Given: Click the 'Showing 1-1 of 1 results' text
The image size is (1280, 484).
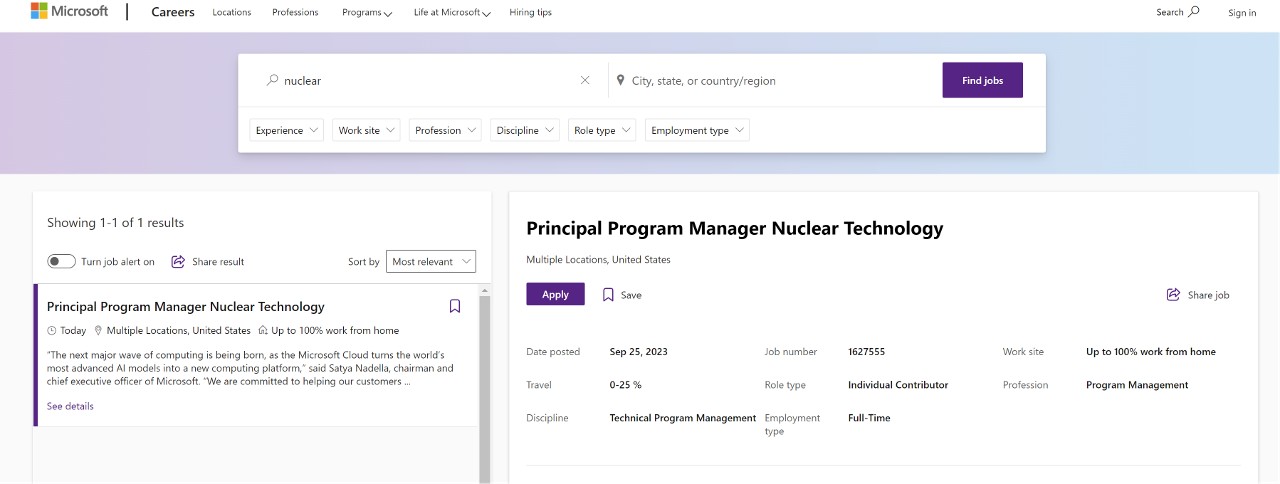Looking at the screenshot, I should (116, 222).
